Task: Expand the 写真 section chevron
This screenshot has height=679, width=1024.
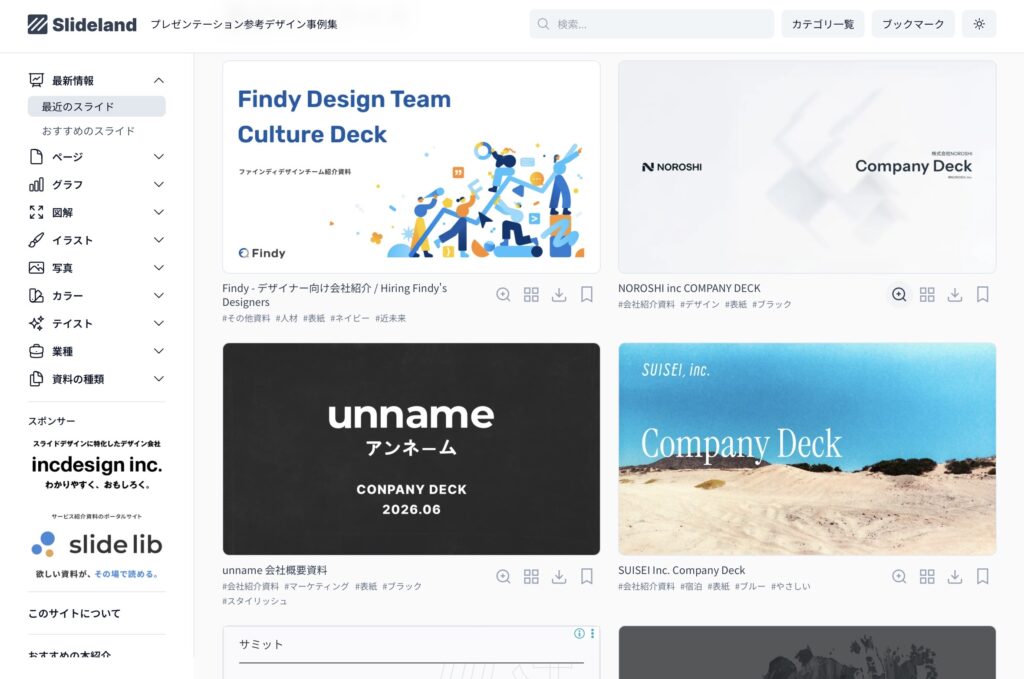Action: coord(159,268)
